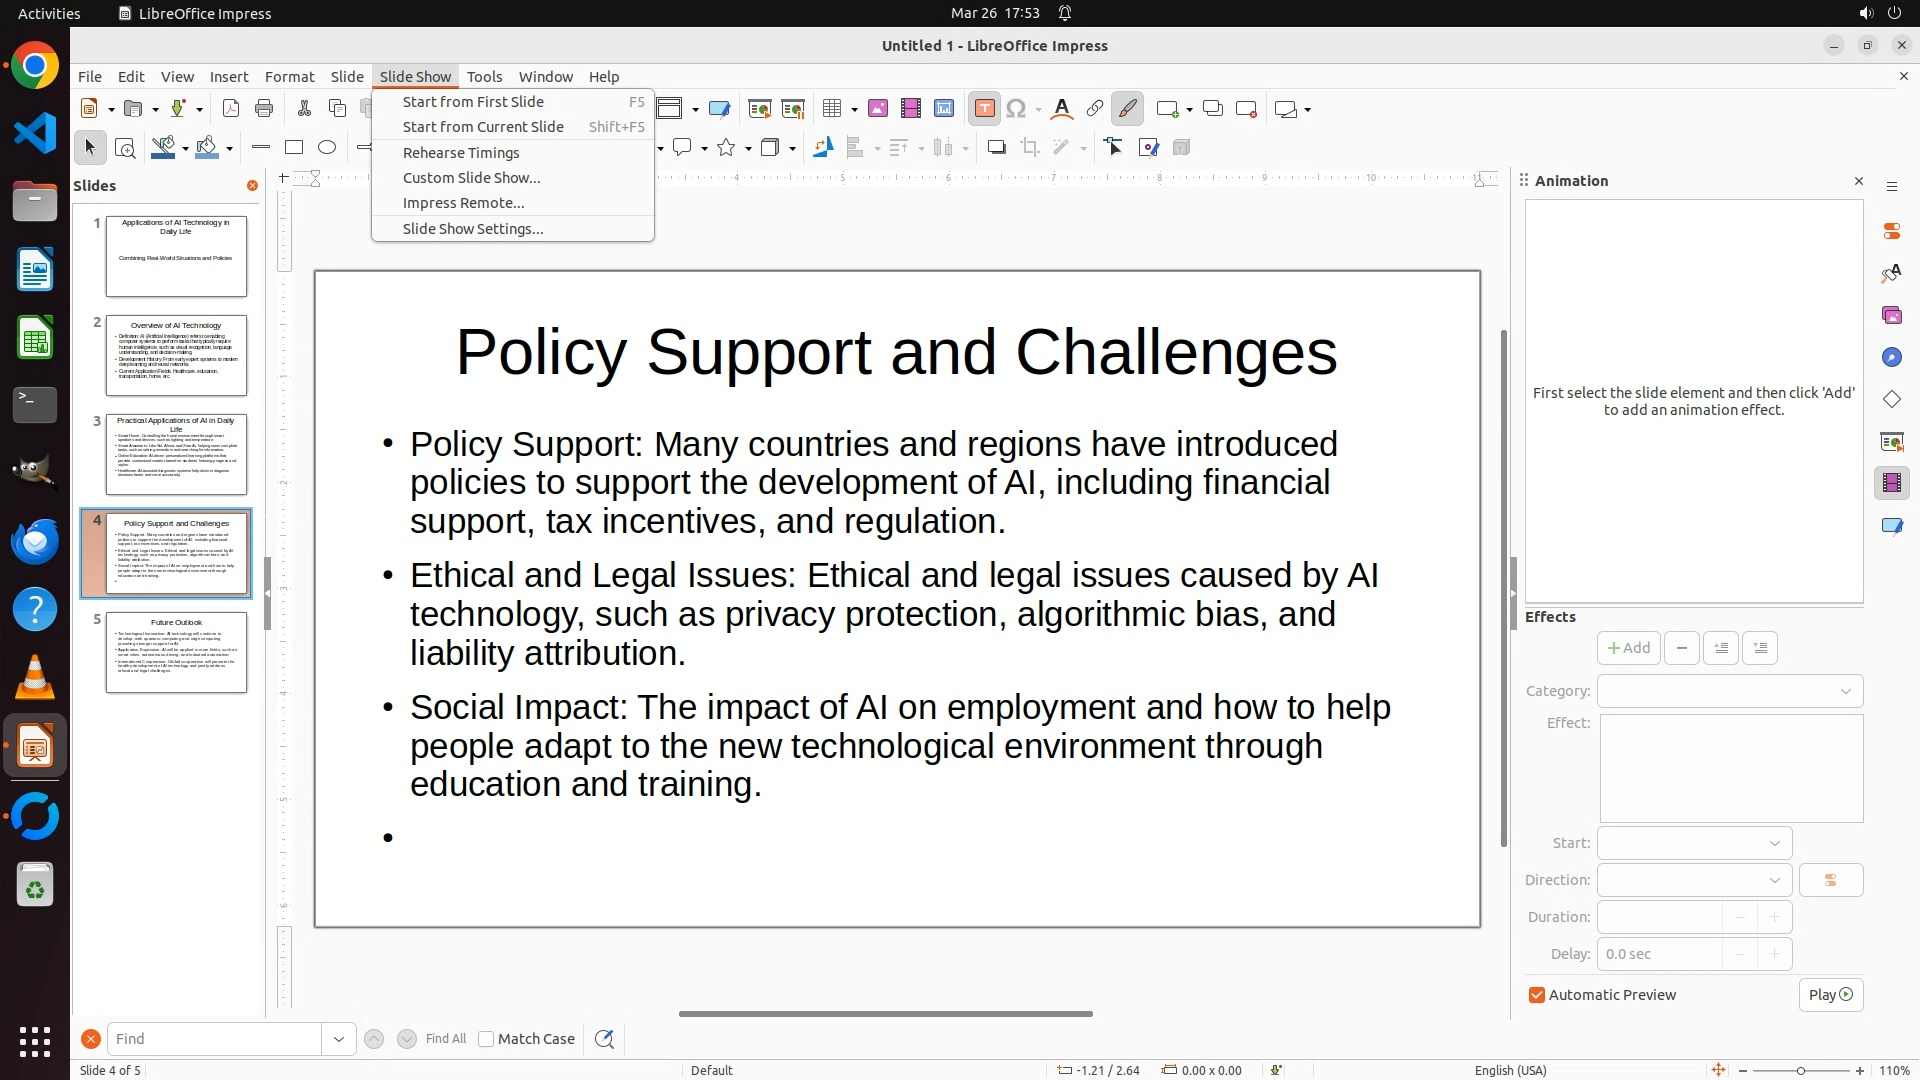Click the zoom slider in status bar

[x=1800, y=1071]
